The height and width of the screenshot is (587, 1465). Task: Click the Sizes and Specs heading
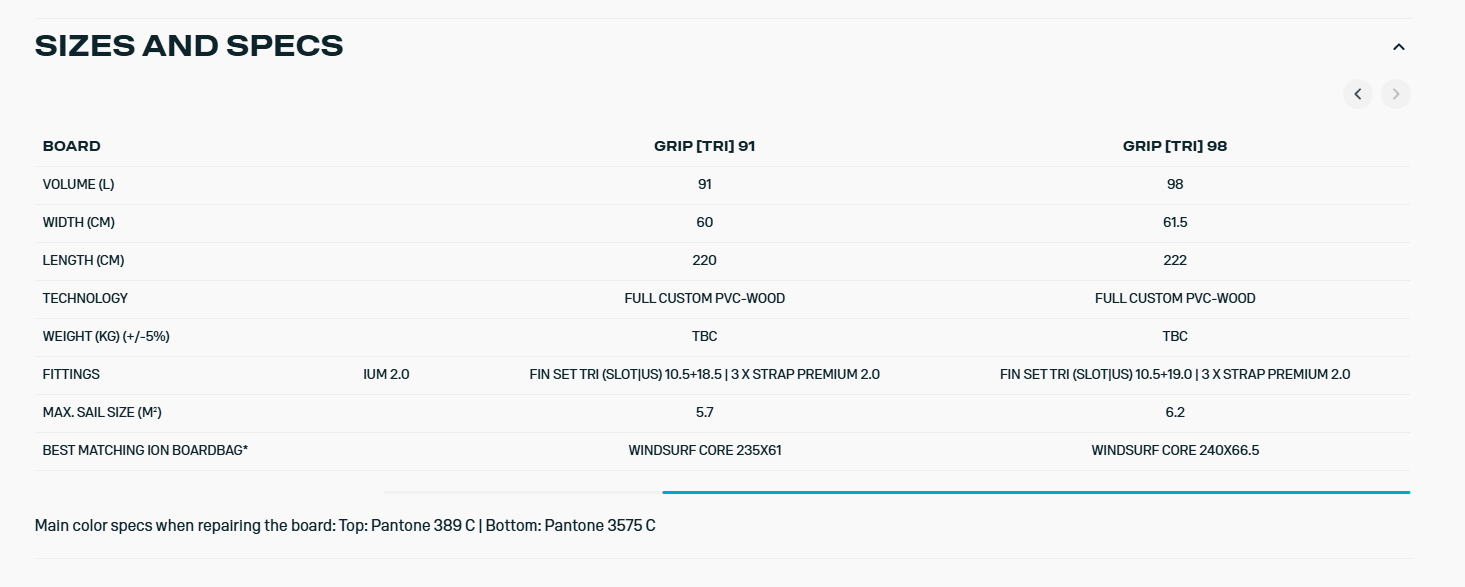pos(189,46)
